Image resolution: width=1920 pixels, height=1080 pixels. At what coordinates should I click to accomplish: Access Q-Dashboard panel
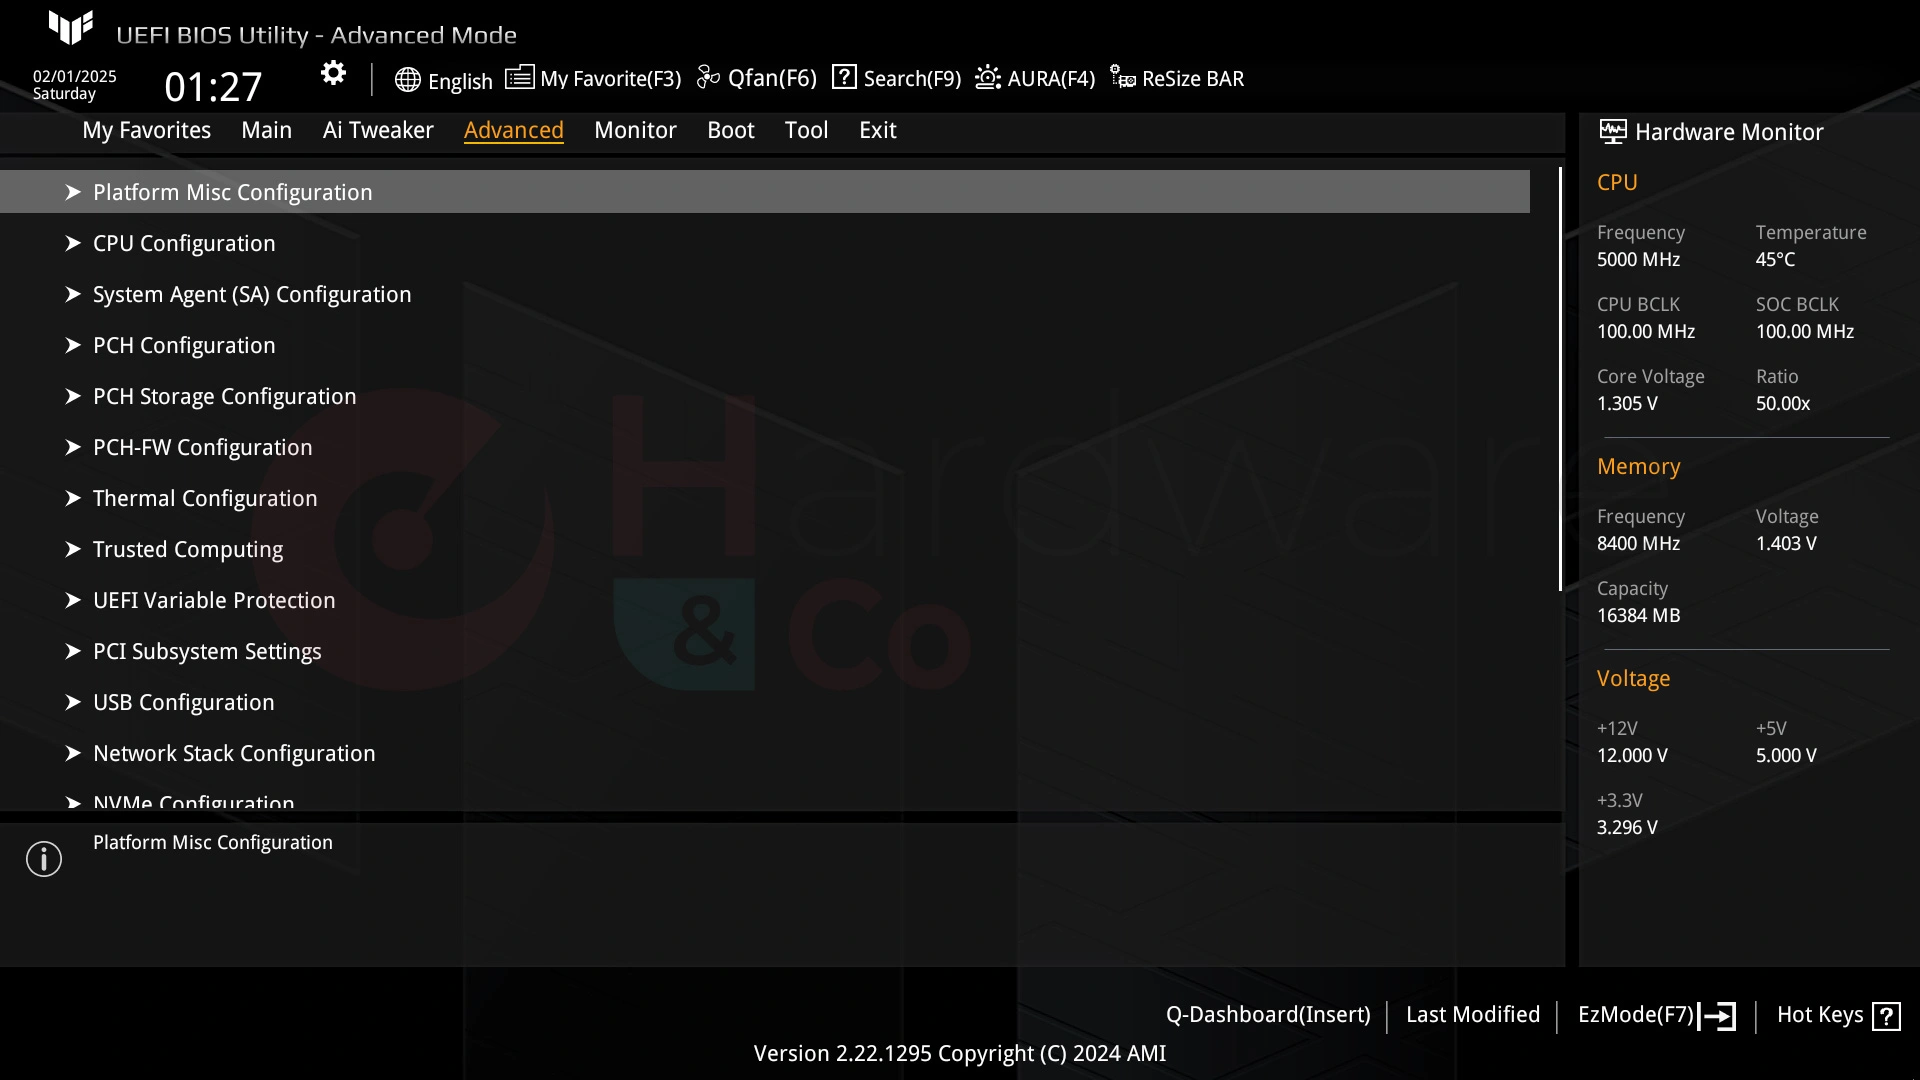[1267, 1014]
